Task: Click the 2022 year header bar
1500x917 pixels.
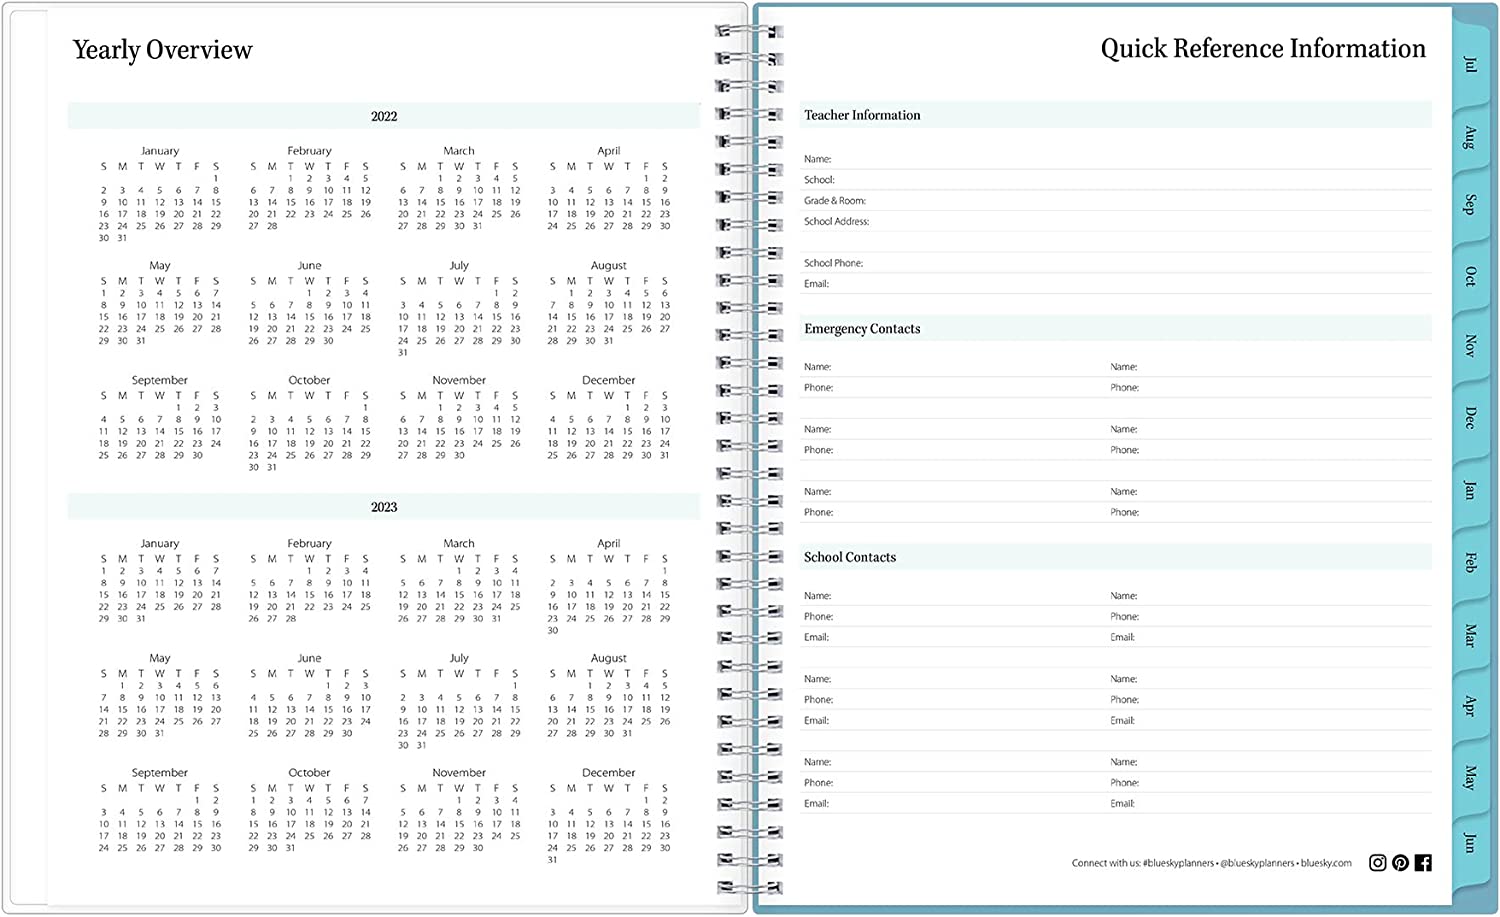Action: click(x=384, y=116)
